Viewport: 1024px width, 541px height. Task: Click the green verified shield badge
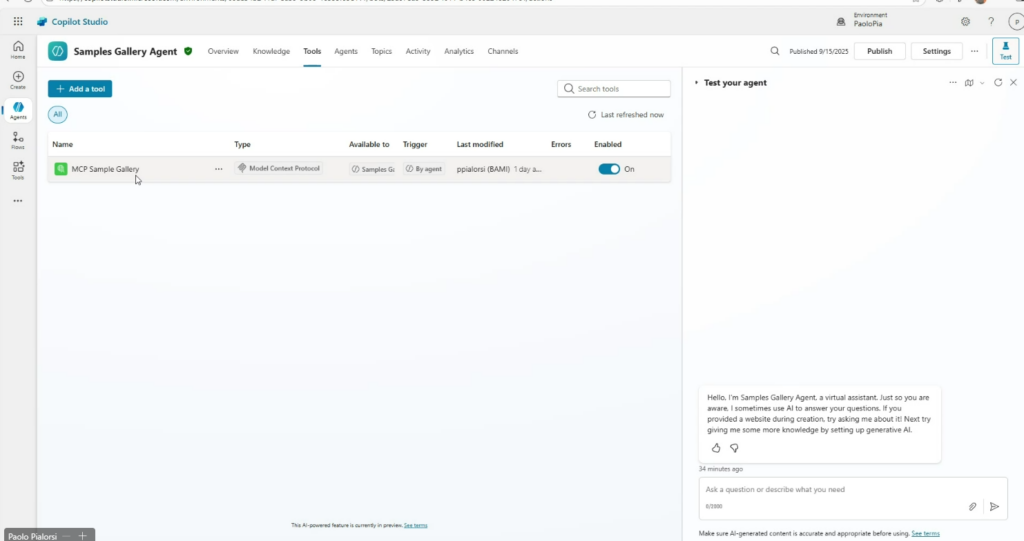[x=188, y=51]
